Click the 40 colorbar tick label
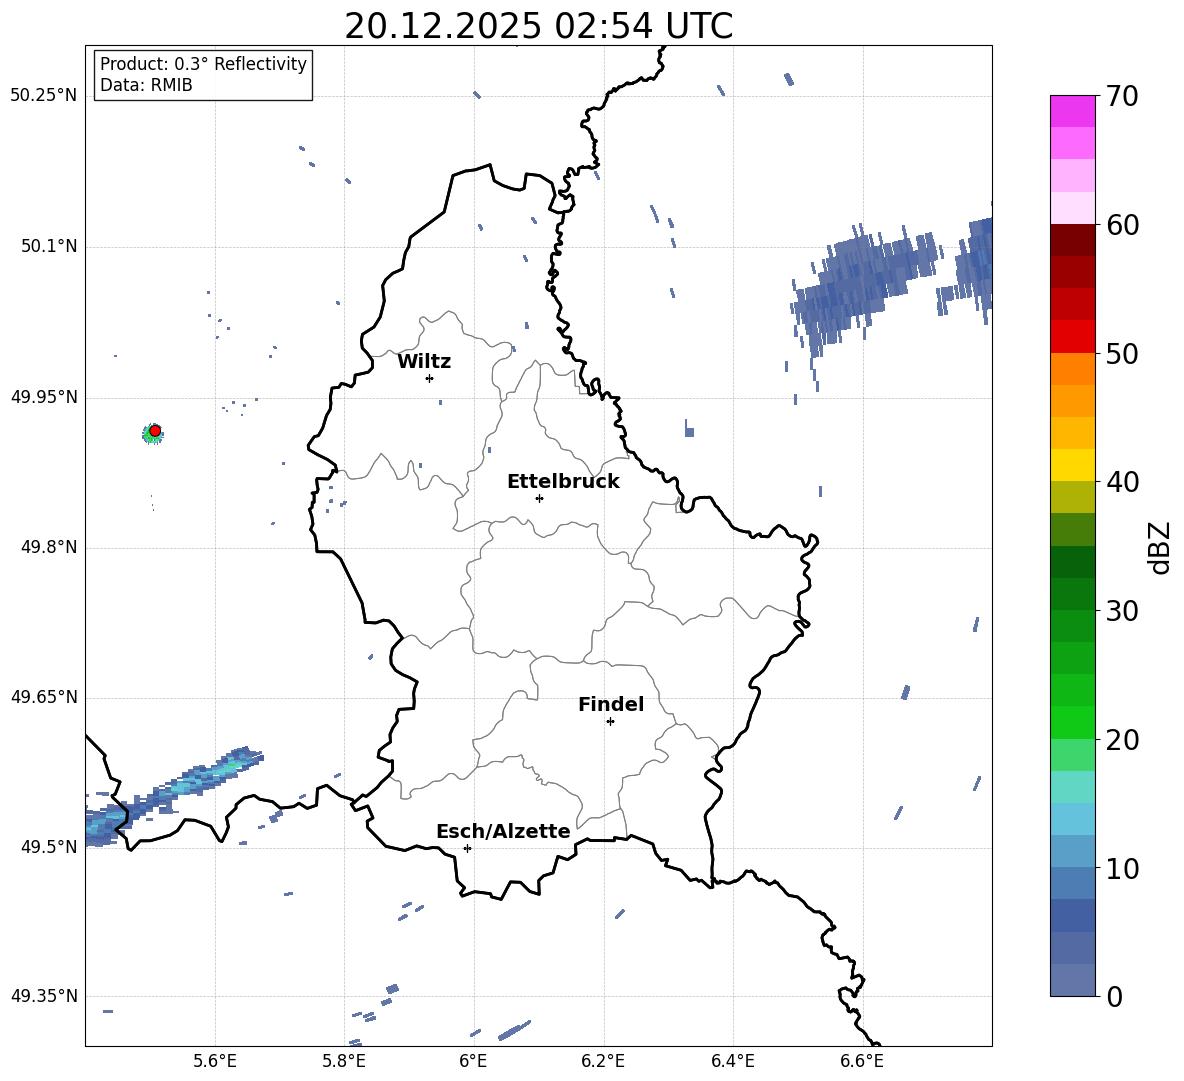1184x1081 pixels. point(1122,482)
